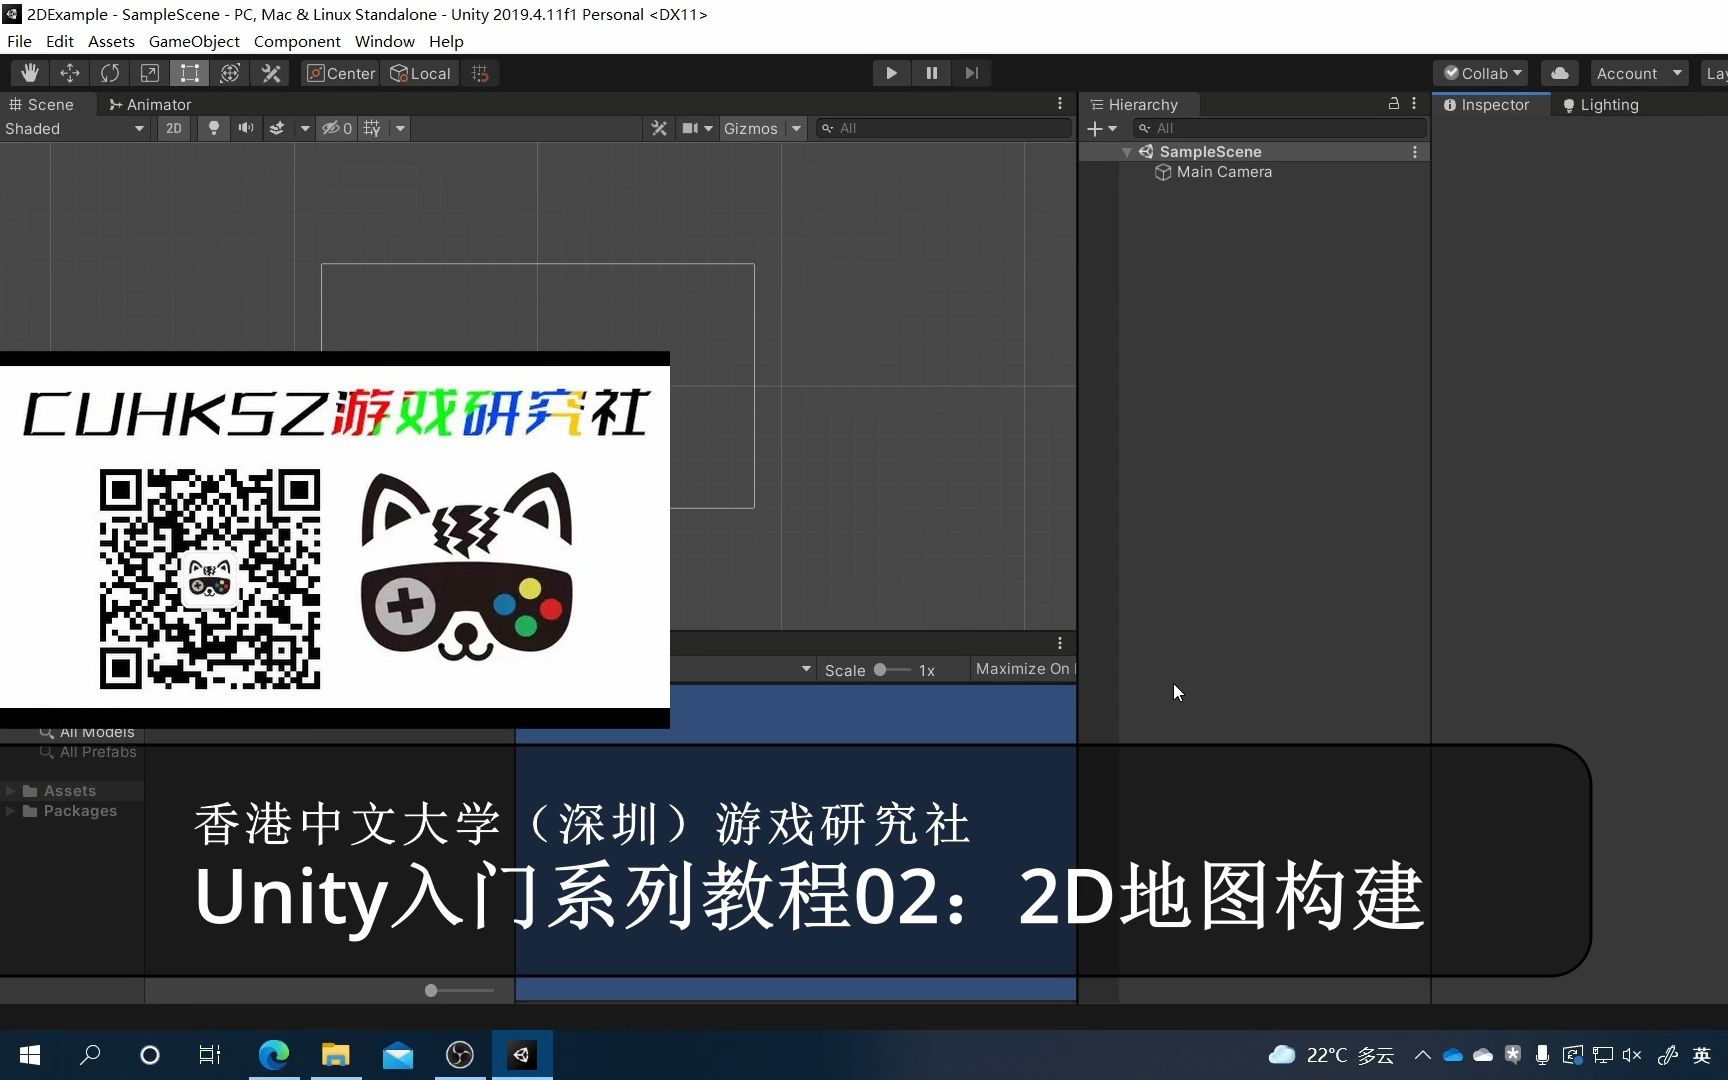The image size is (1728, 1080).
Task: Open grid settings dropdown arrow
Action: point(400,128)
